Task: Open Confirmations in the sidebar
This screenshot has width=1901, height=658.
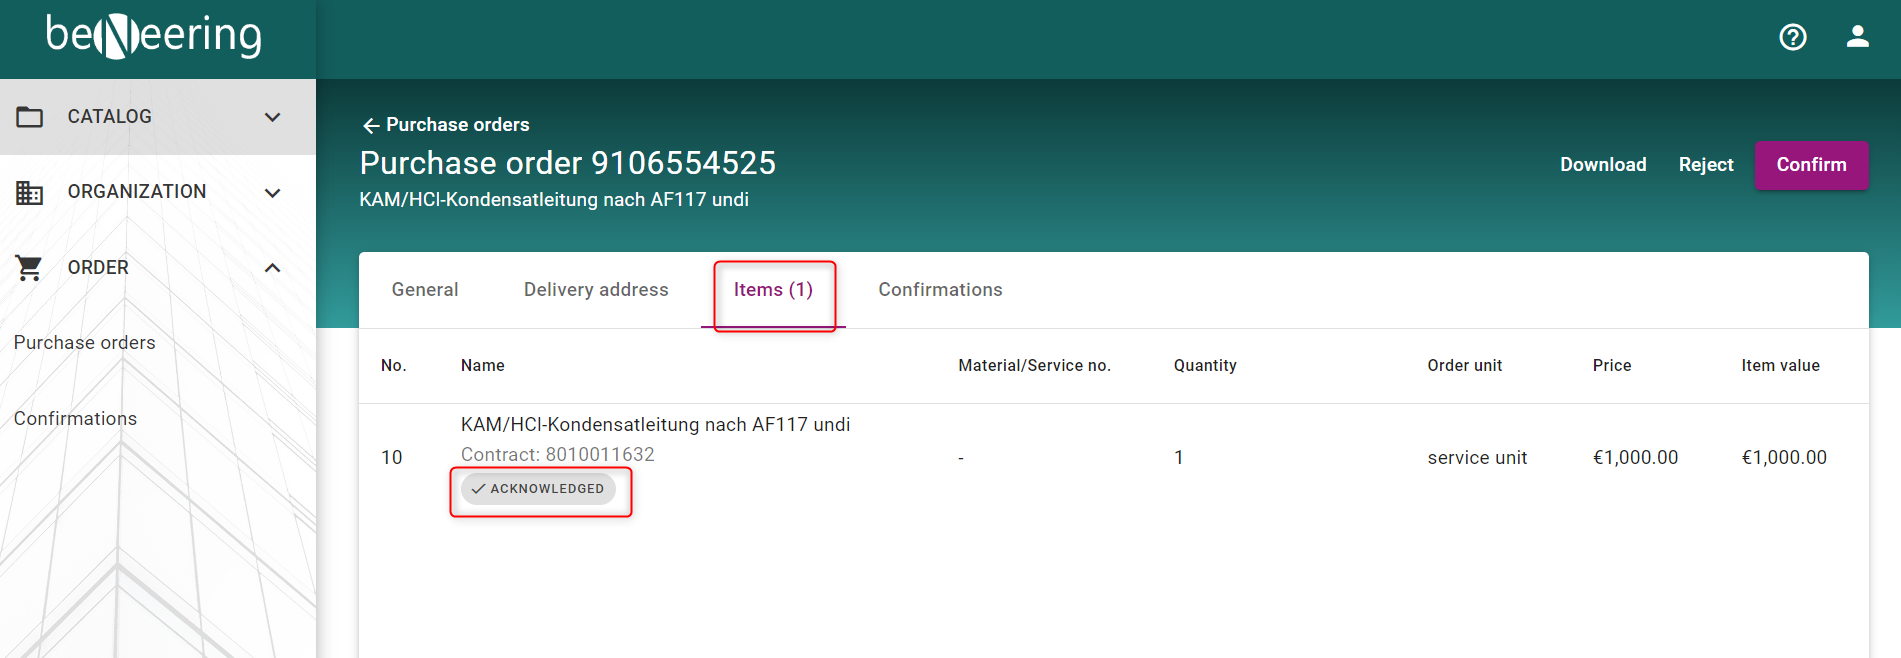Action: pyautogui.click(x=76, y=419)
